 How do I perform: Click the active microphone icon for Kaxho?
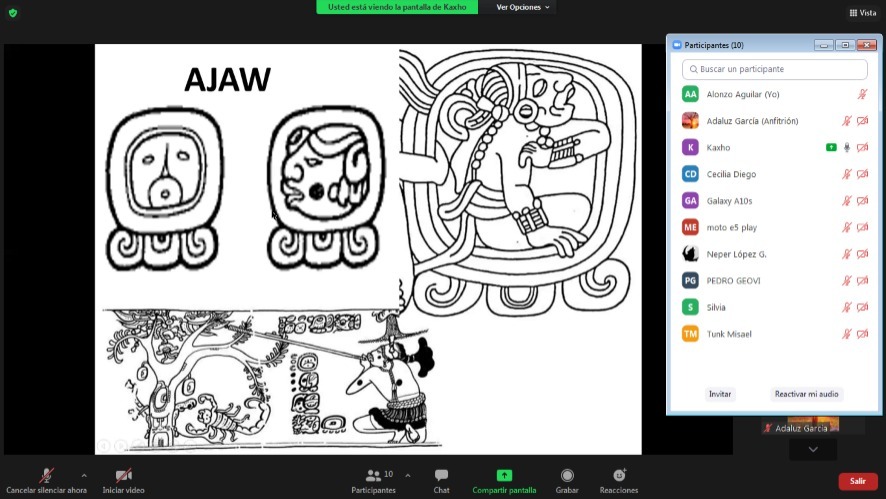(x=846, y=147)
